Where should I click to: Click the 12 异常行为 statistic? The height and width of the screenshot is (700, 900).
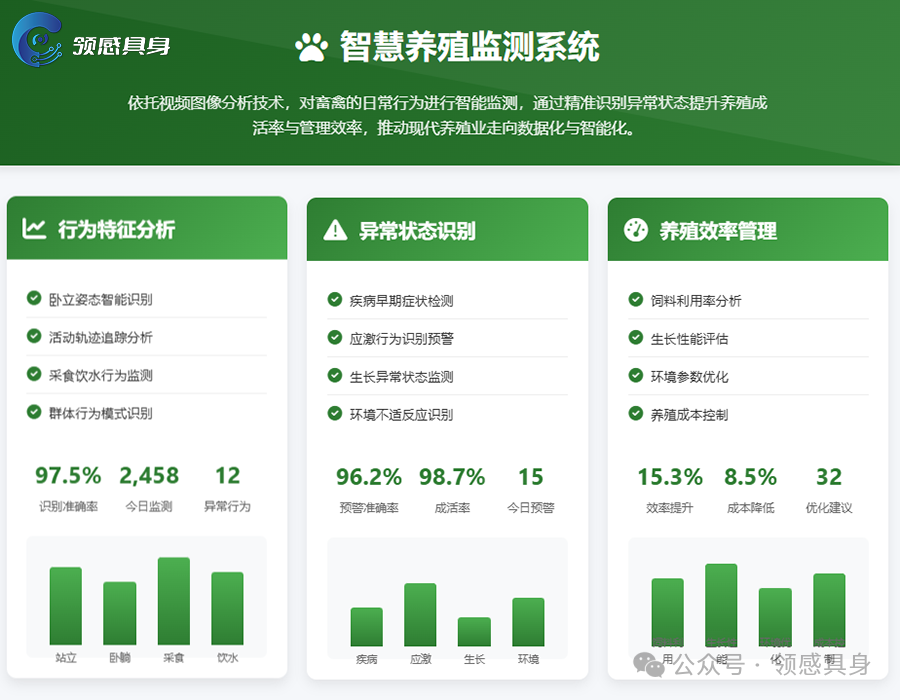[227, 488]
